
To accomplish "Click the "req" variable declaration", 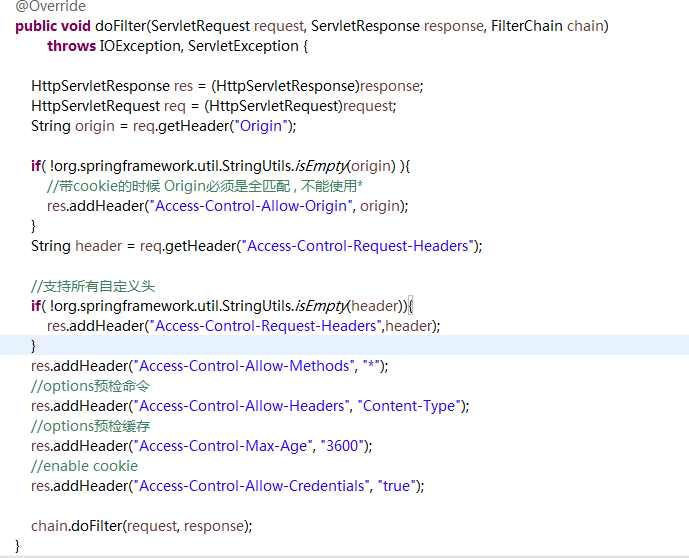I will (174, 106).
